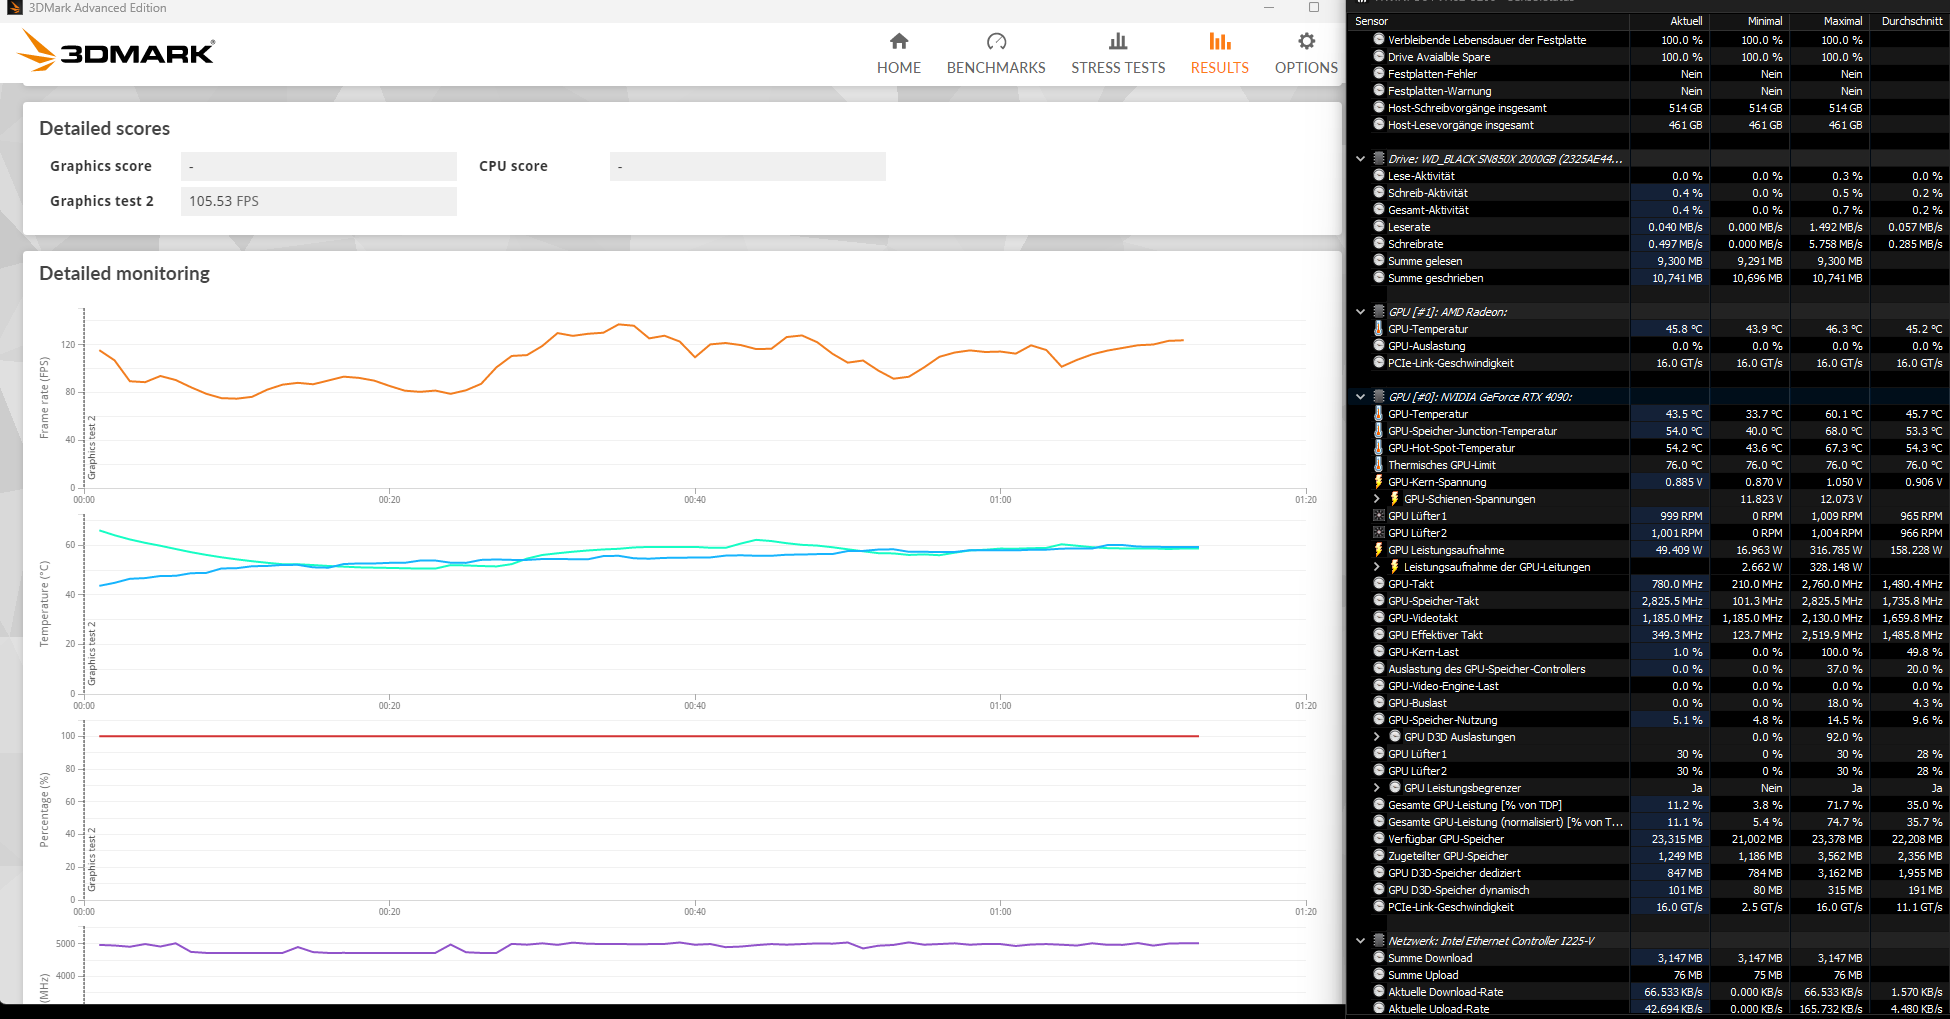Click the Aktuell column header
The width and height of the screenshot is (1950, 1019).
[1685, 20]
